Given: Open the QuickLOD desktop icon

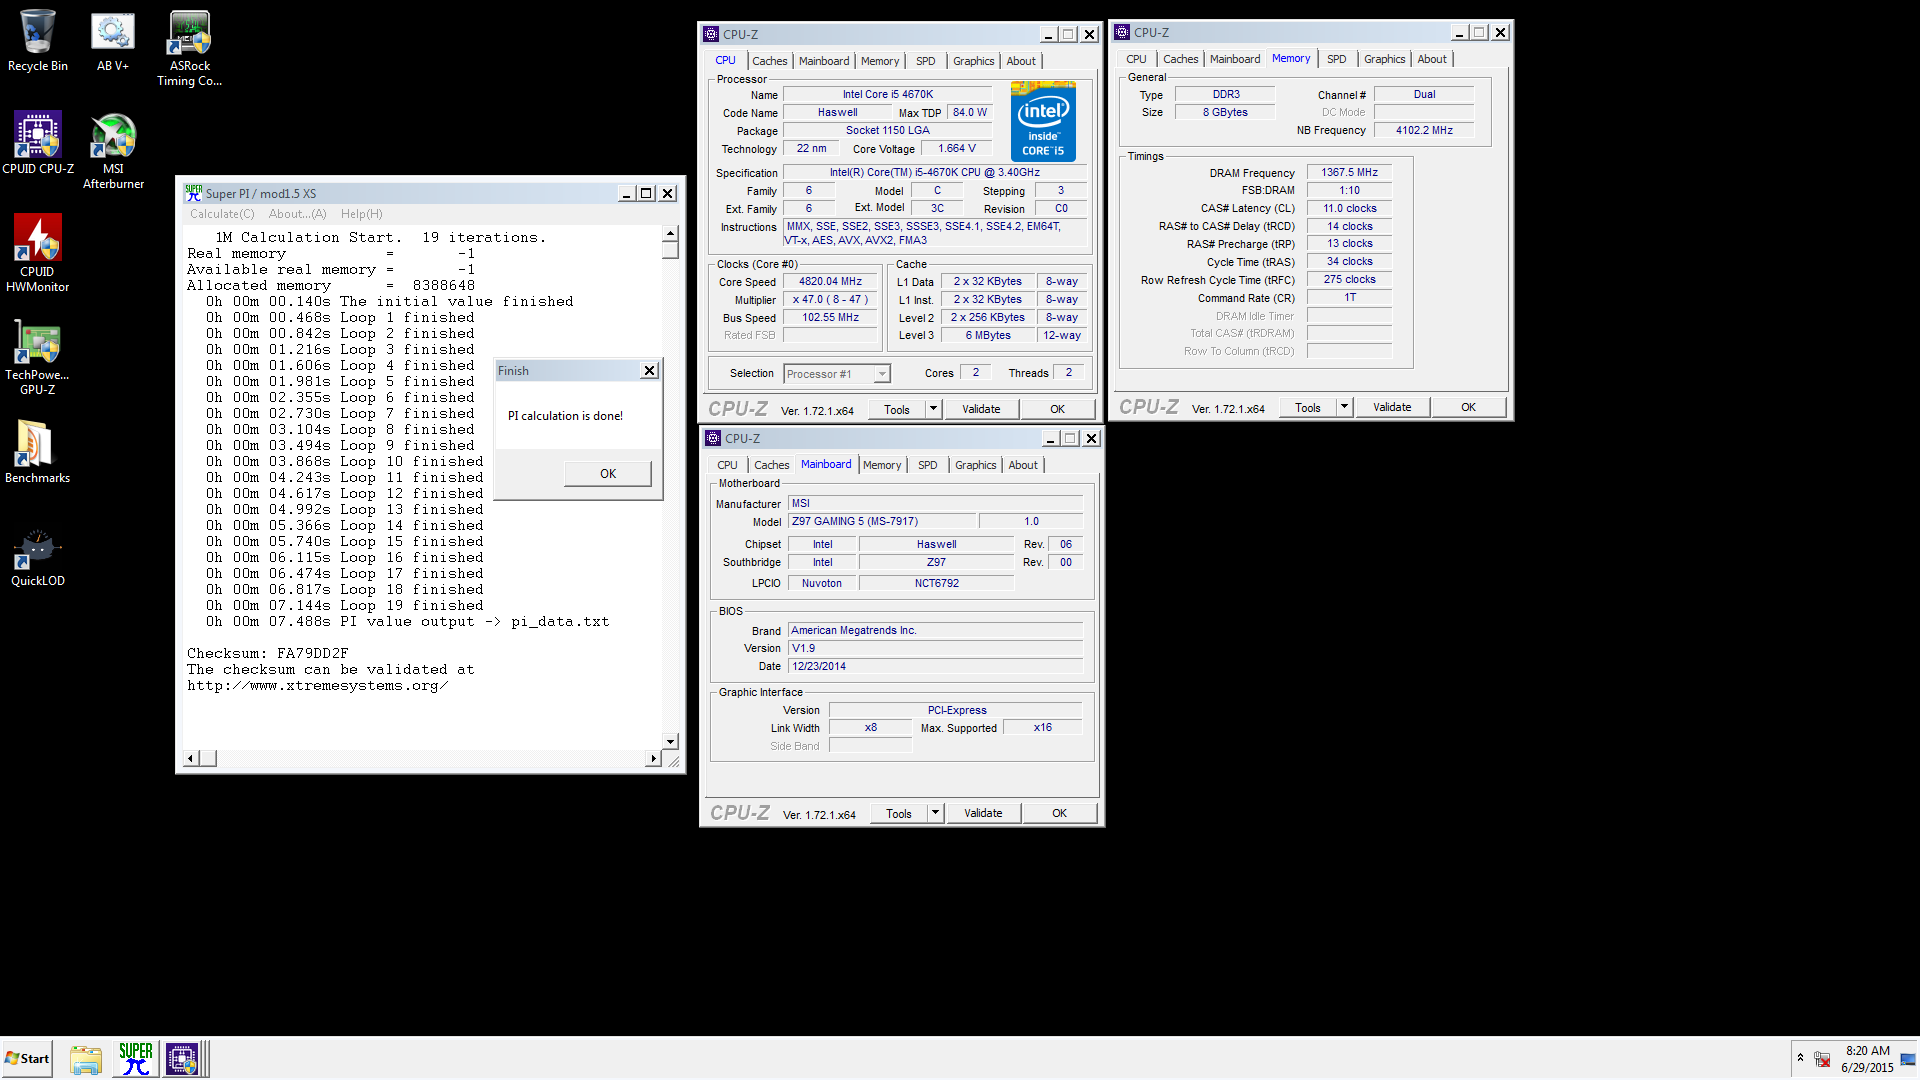Looking at the screenshot, I should 38,558.
